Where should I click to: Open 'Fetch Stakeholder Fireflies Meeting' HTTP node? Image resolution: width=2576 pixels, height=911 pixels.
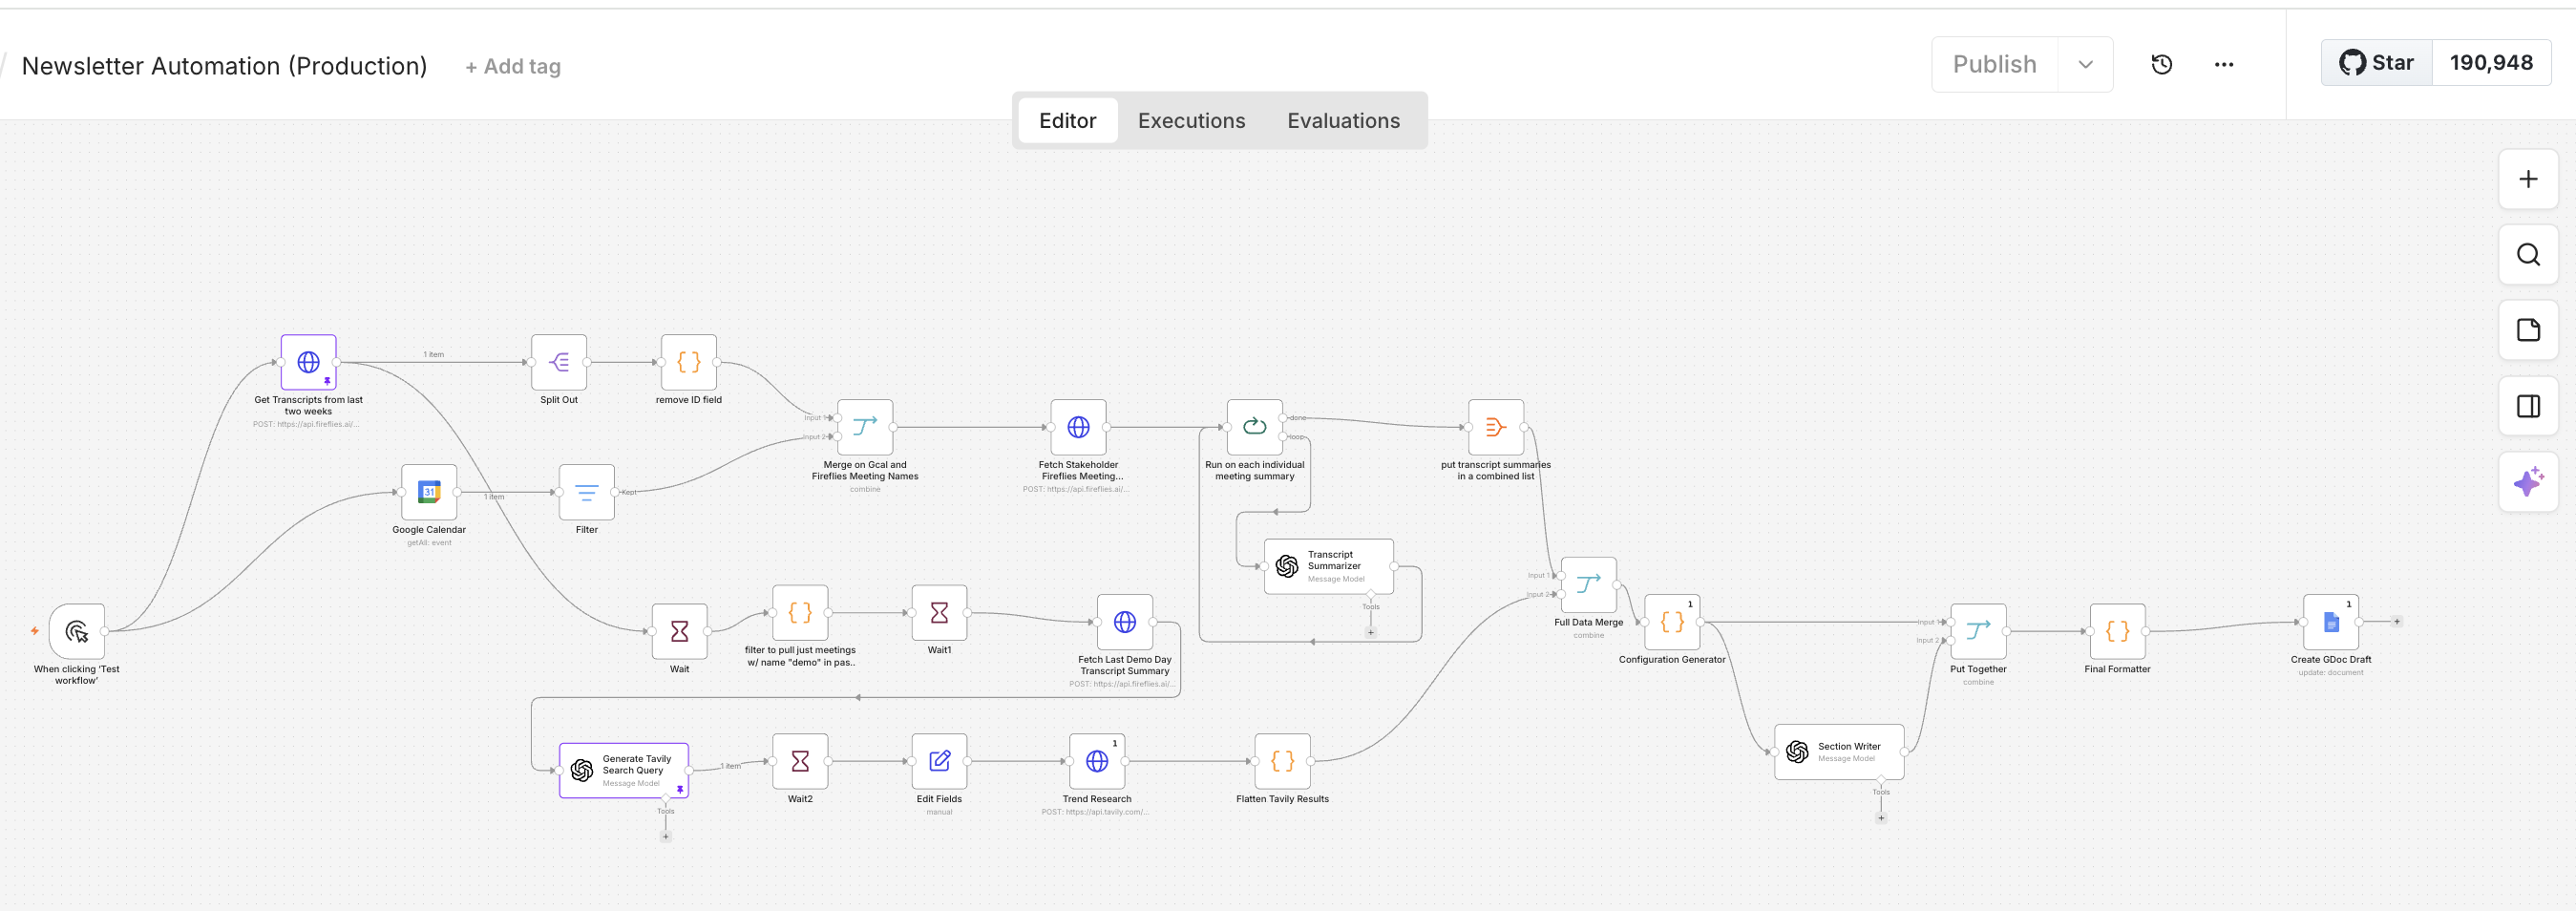[x=1078, y=427]
